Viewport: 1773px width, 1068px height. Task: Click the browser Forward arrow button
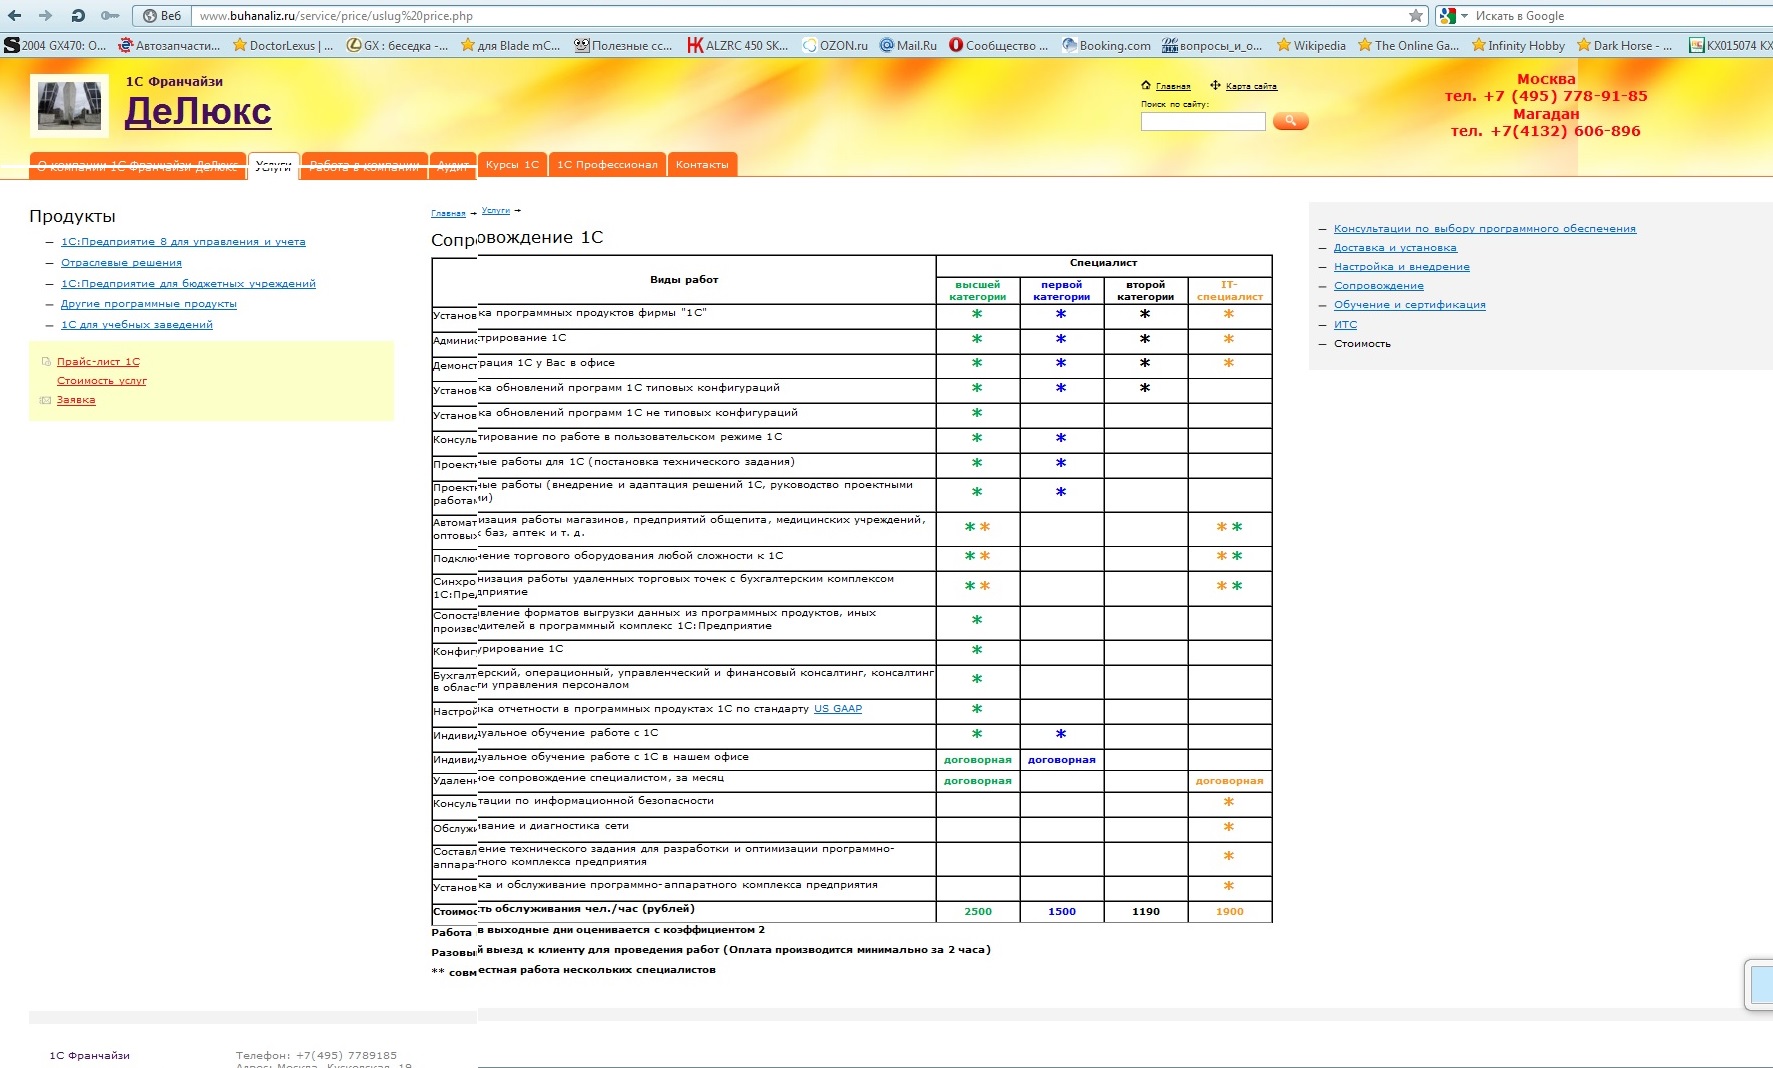click(46, 16)
